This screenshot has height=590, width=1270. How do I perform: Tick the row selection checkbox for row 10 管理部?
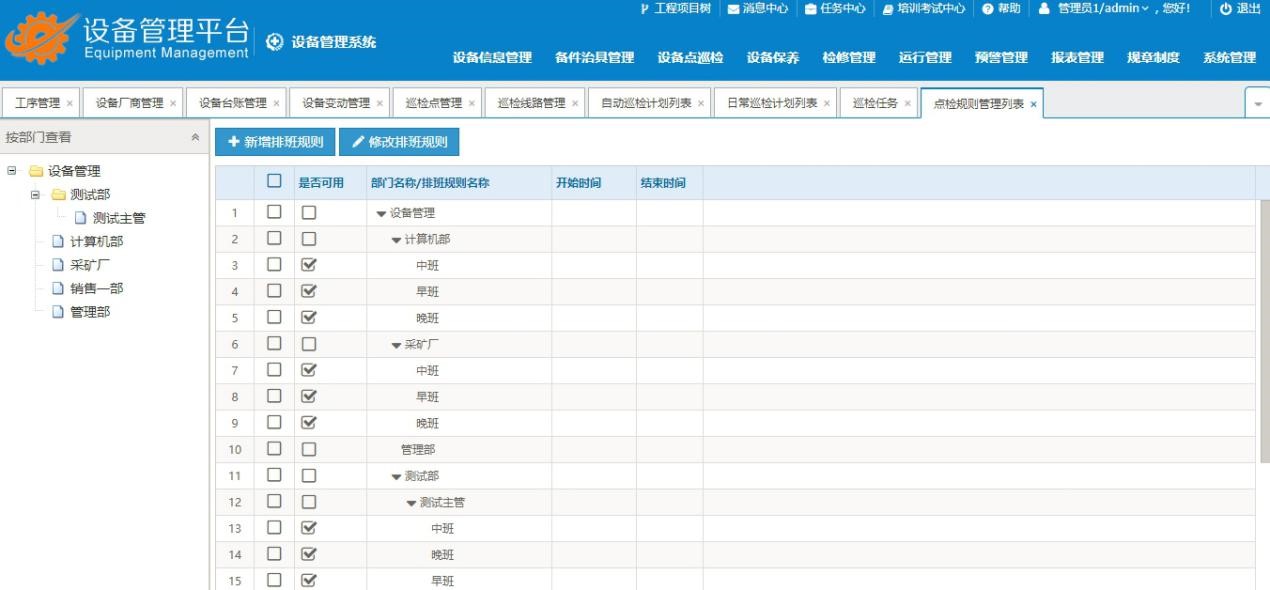(274, 449)
